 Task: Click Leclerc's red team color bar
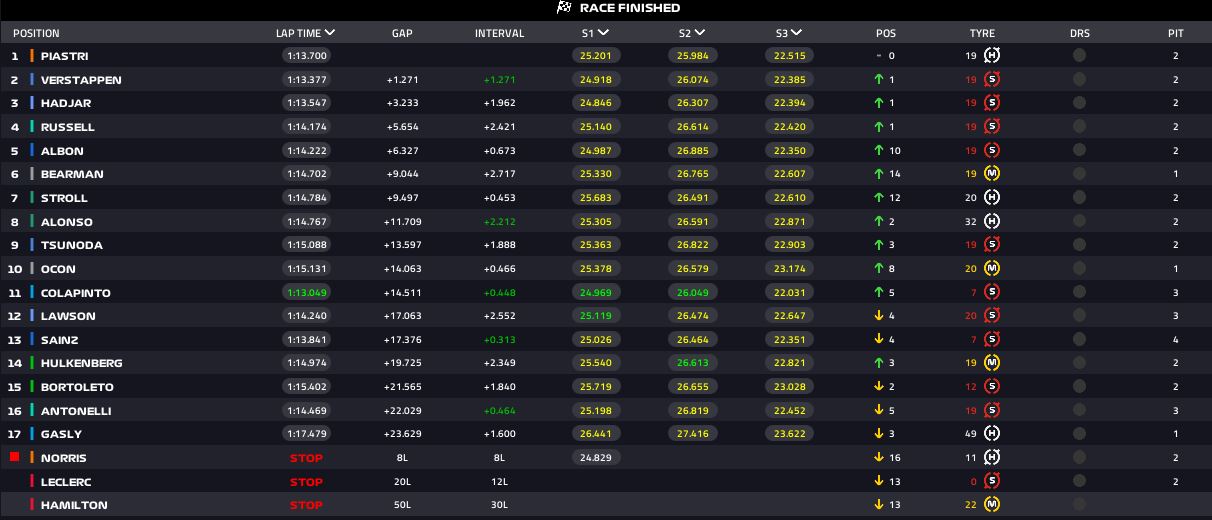[x=32, y=481]
